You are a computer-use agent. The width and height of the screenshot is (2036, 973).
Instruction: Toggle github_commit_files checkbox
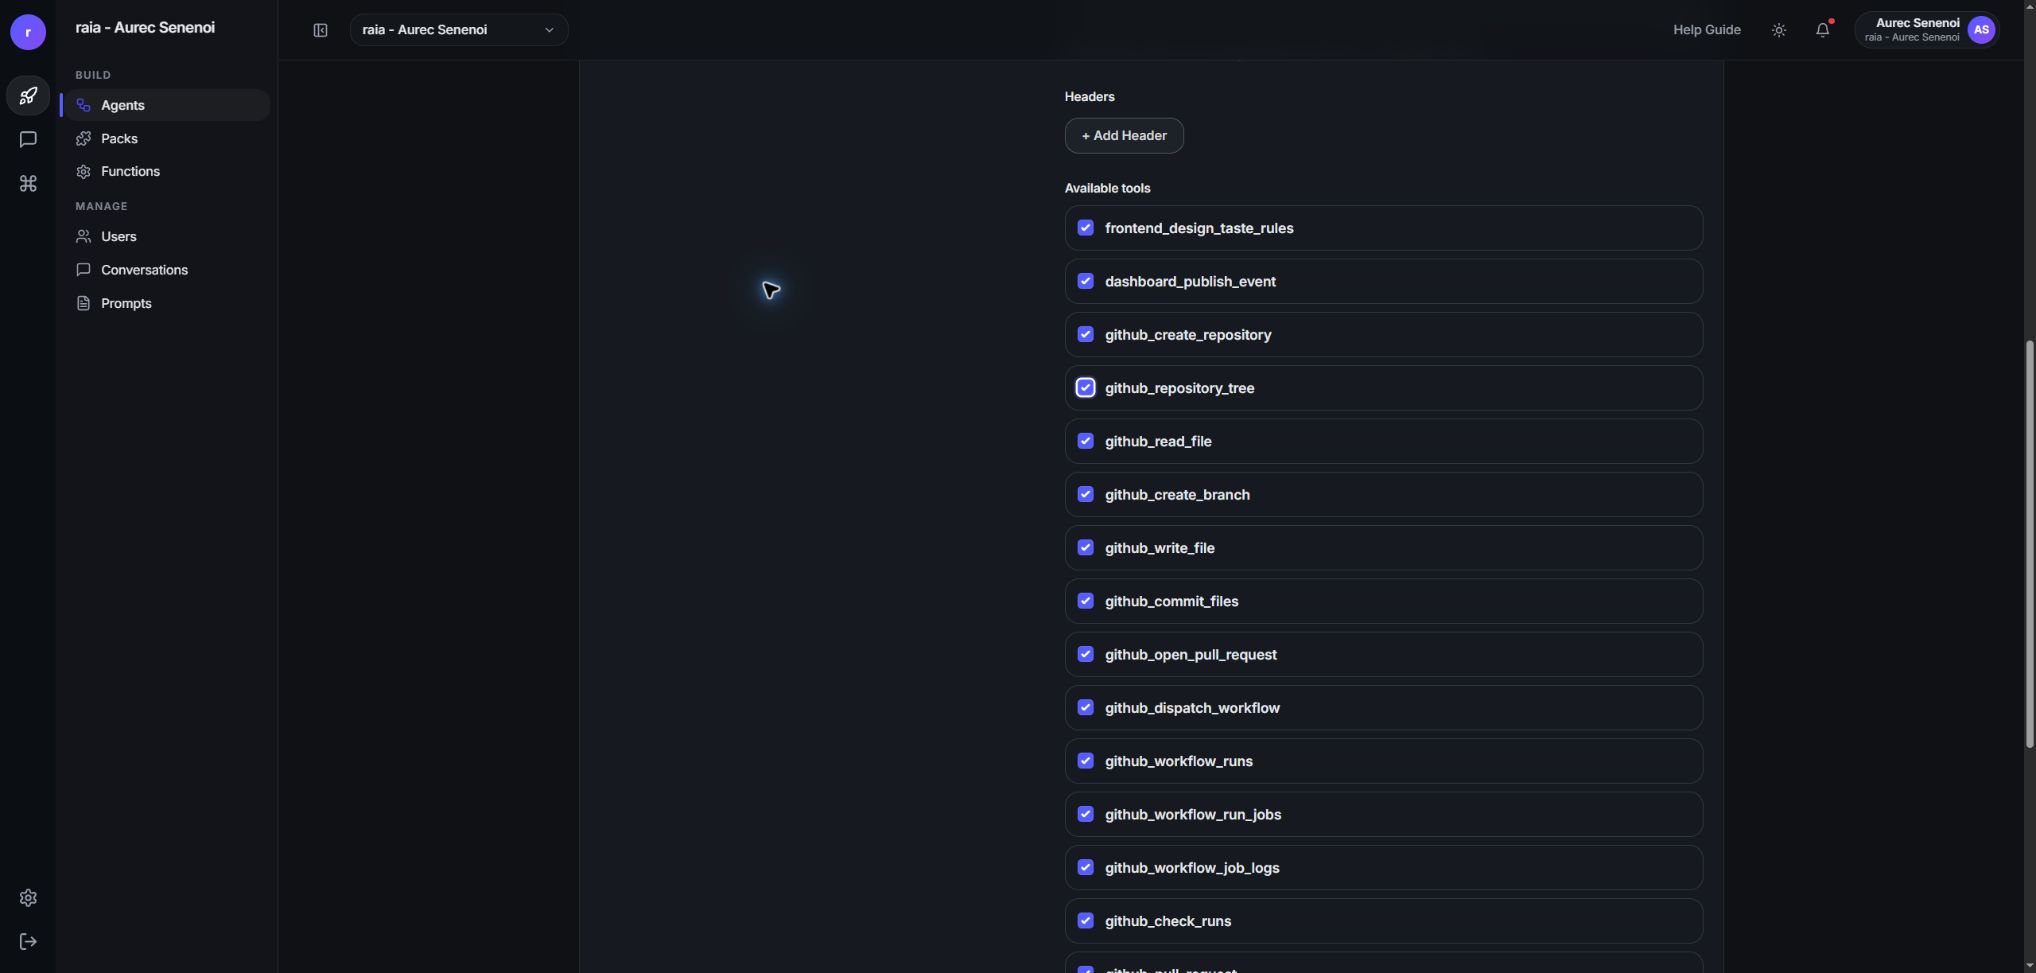point(1086,601)
